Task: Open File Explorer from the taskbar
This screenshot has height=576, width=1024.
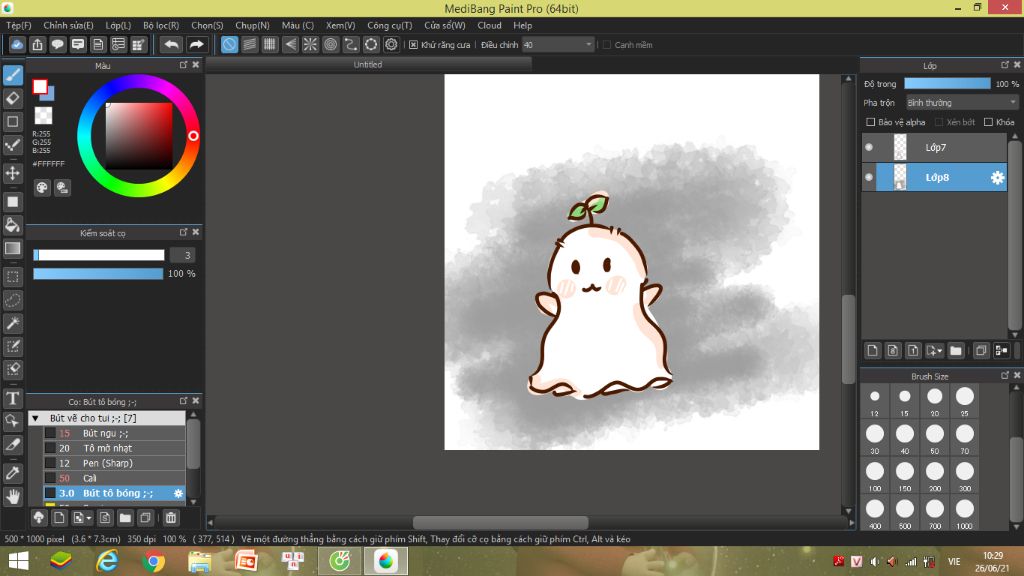Action: click(200, 562)
